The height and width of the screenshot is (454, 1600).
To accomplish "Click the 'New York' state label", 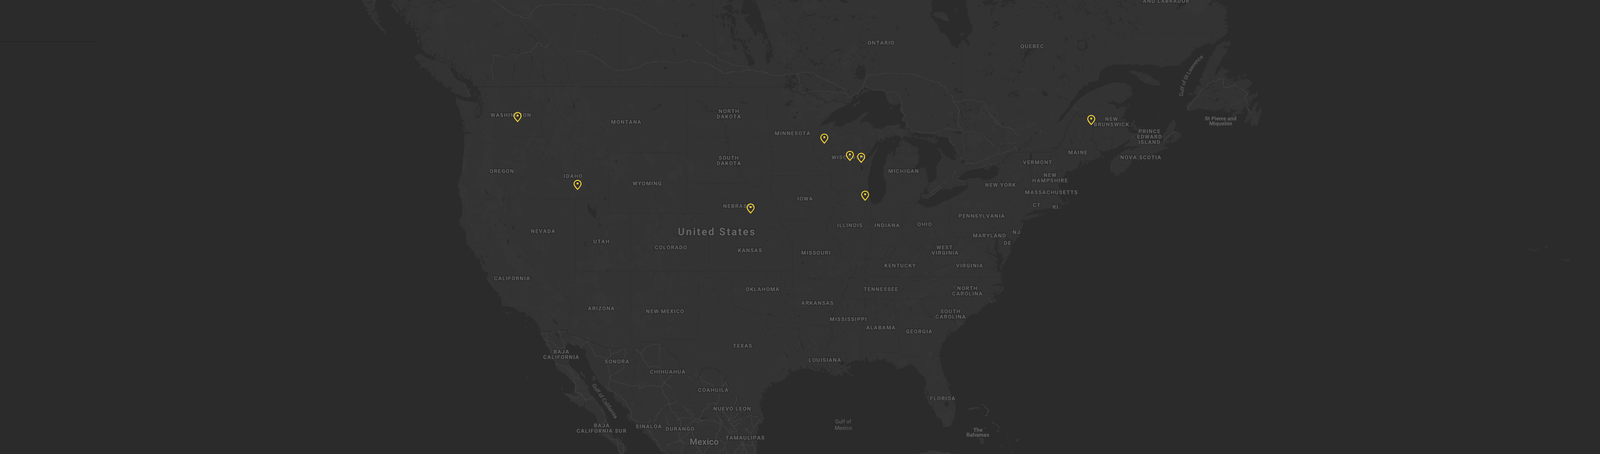I will click(x=1000, y=185).
